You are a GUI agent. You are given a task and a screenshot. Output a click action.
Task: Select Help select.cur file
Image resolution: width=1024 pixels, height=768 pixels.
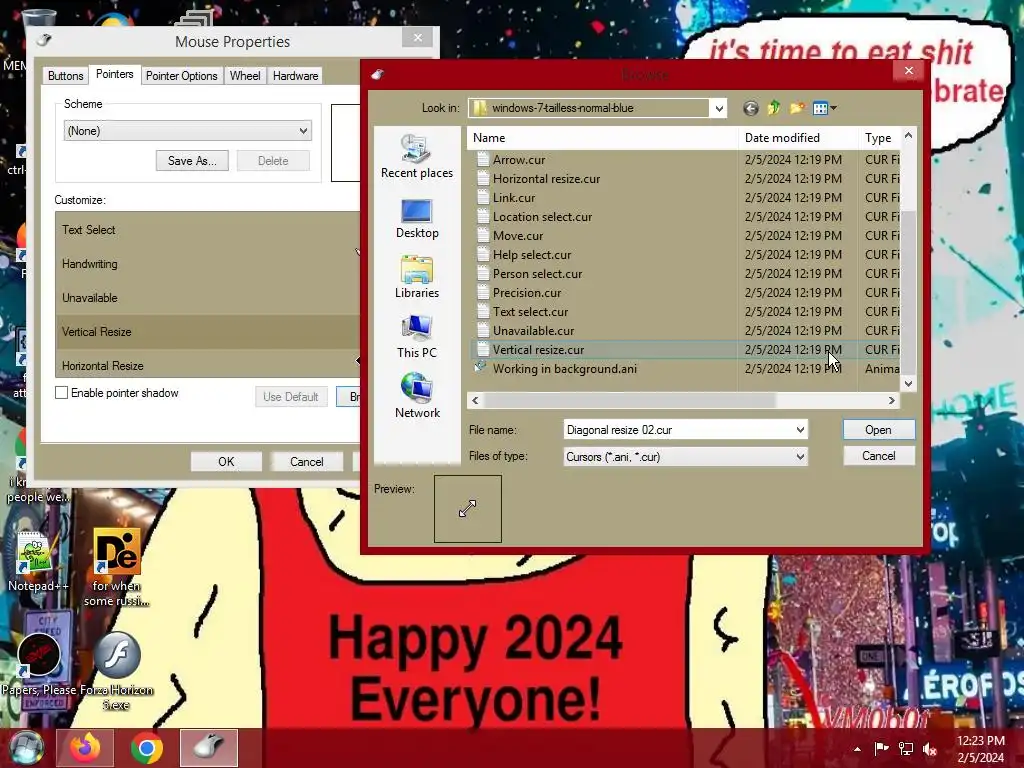point(685,254)
